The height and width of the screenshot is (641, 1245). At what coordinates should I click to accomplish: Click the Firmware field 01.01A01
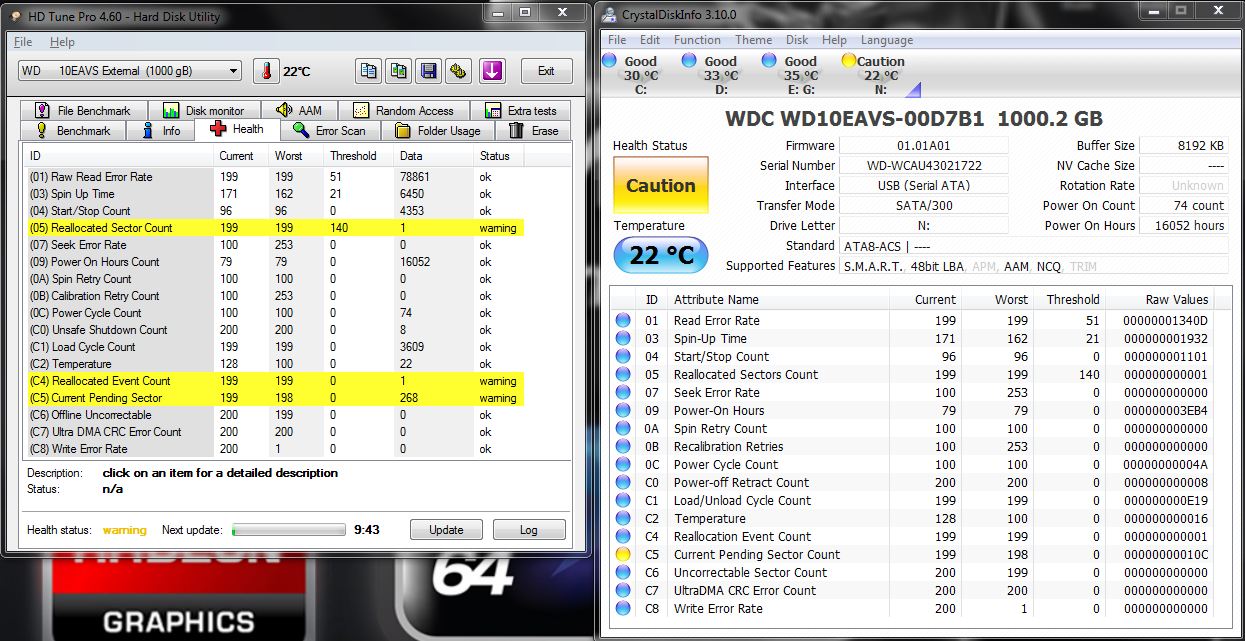coord(924,146)
